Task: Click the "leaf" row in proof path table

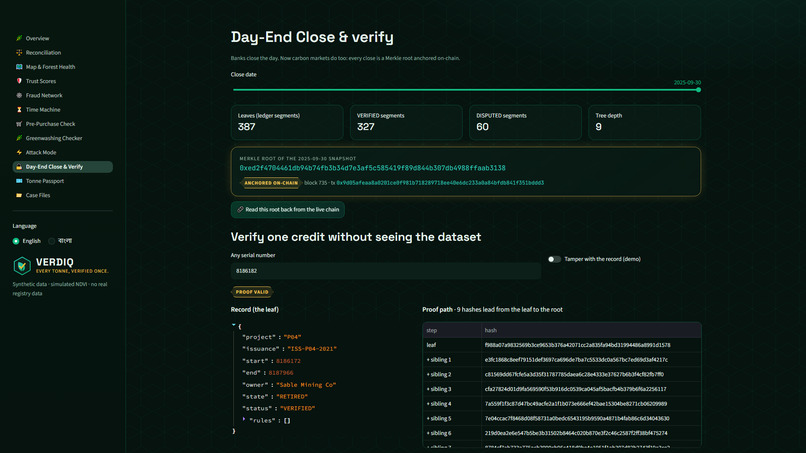Action: coord(562,345)
